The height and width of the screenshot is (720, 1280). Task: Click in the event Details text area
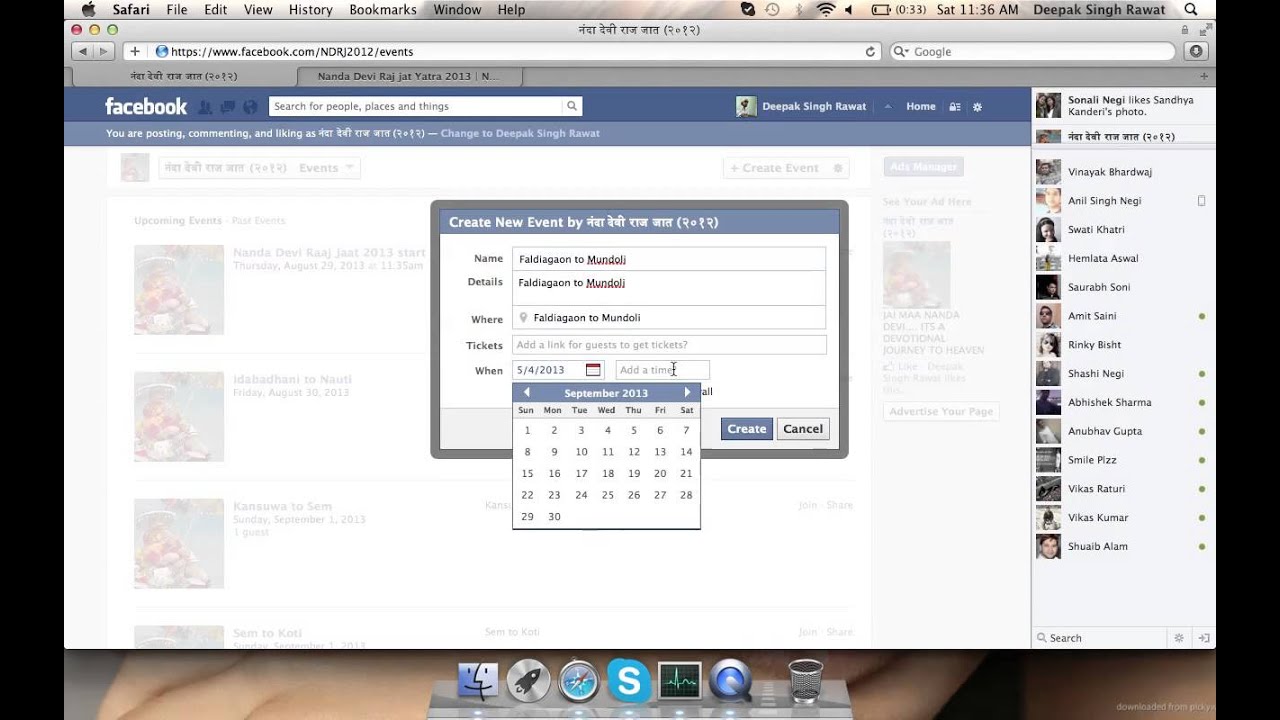pos(669,288)
